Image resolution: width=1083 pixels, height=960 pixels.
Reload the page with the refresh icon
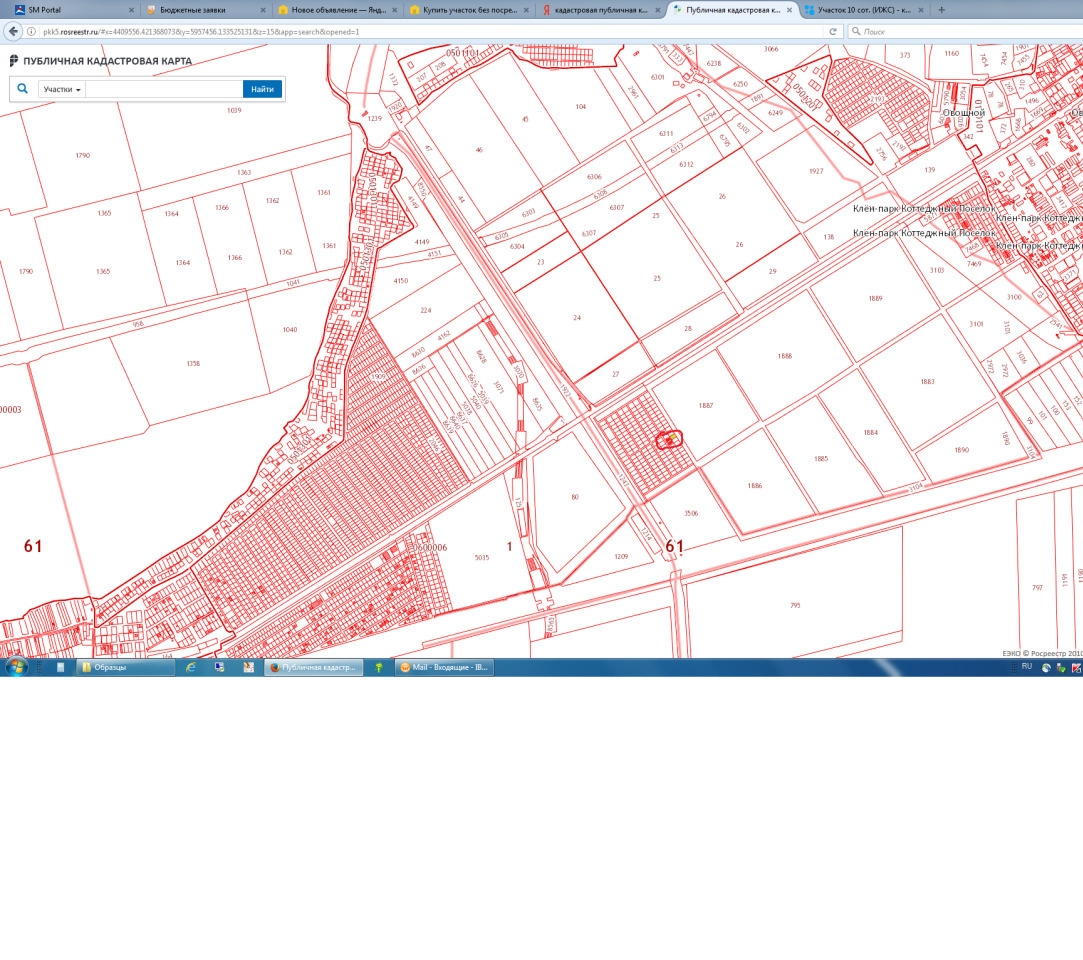(833, 31)
